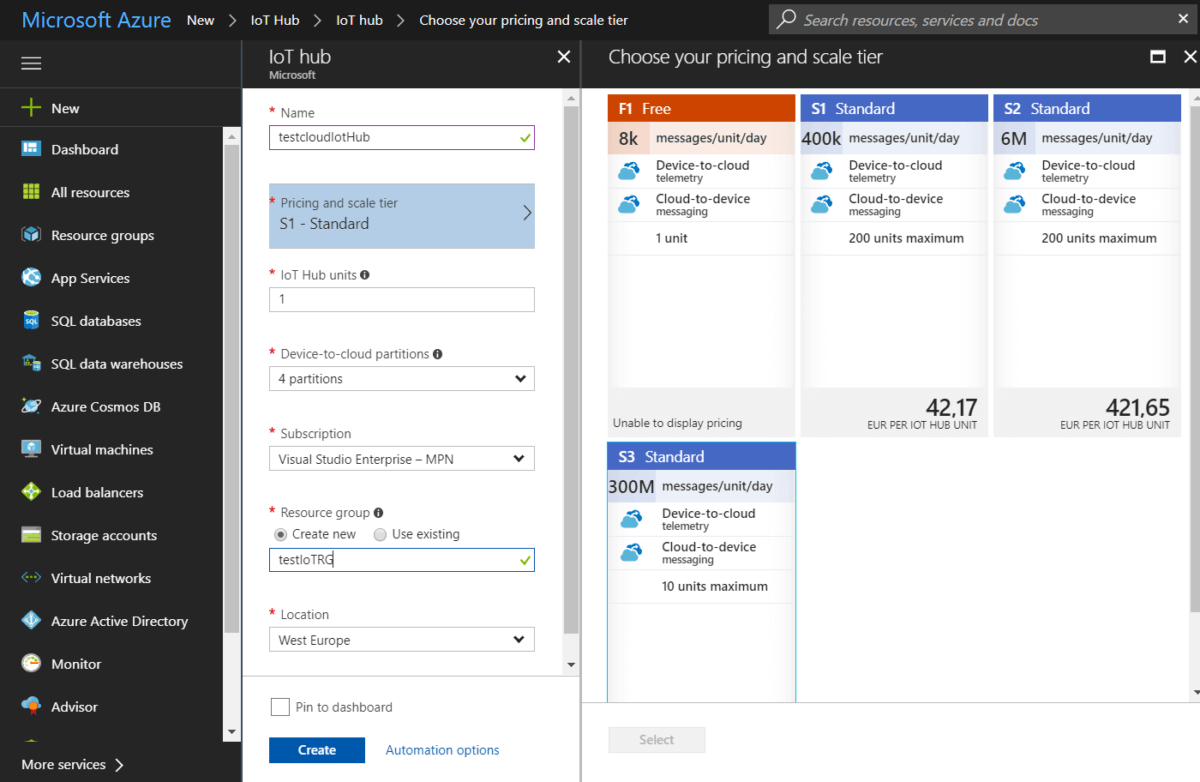Open the hamburger menu icon

31,63
